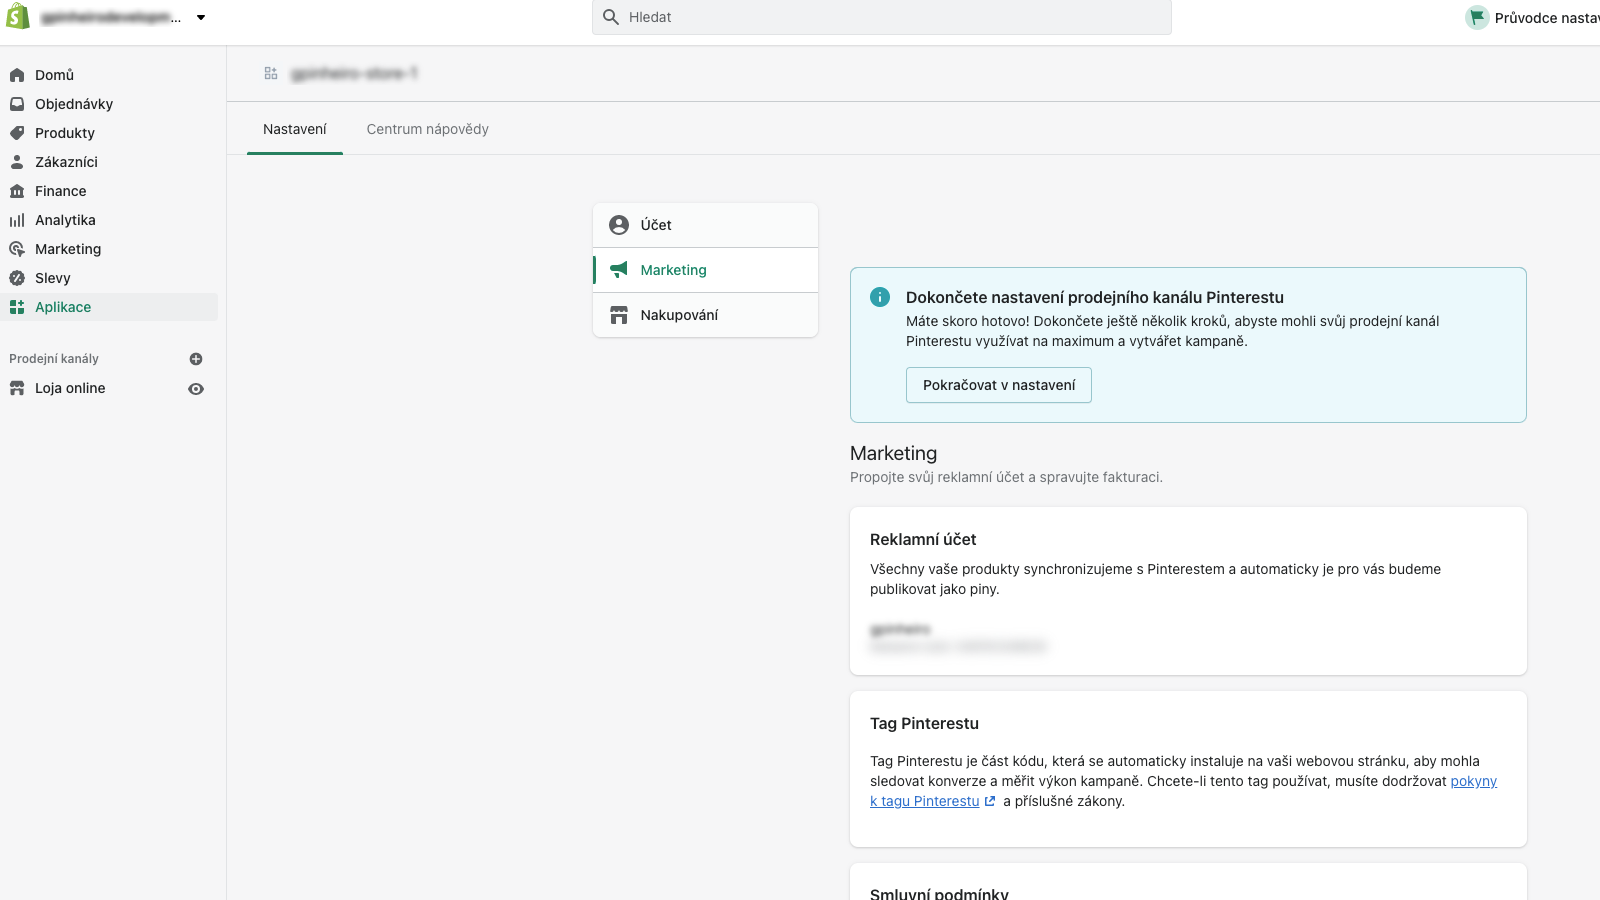Click the external link icon after Pinterestu
The image size is (1600, 900).
point(990,801)
